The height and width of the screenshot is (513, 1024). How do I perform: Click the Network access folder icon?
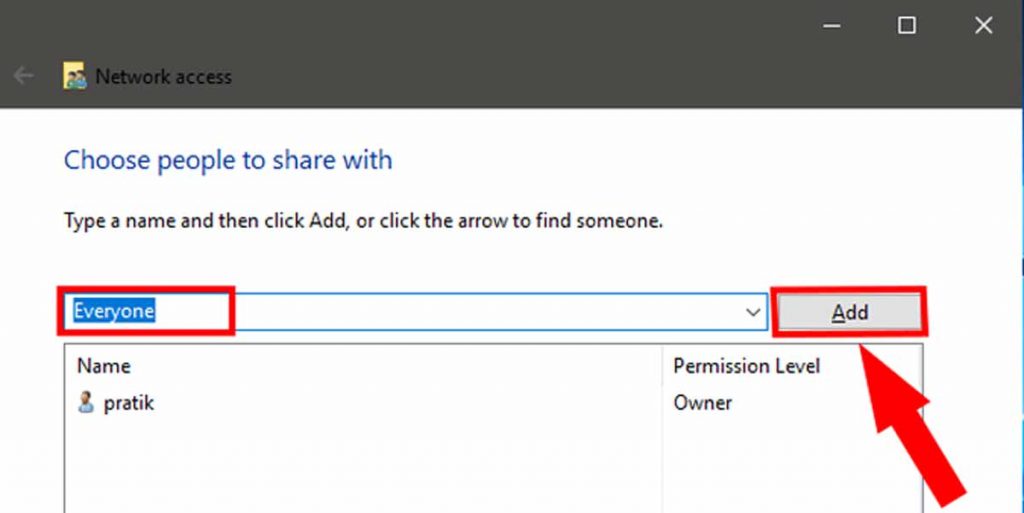(74, 76)
